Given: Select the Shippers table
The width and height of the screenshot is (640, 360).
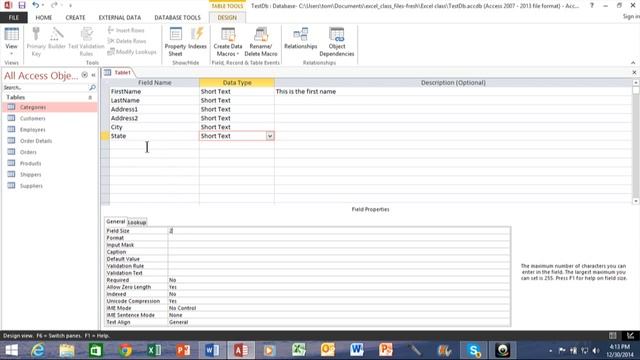Looking at the screenshot, I should point(50,175).
